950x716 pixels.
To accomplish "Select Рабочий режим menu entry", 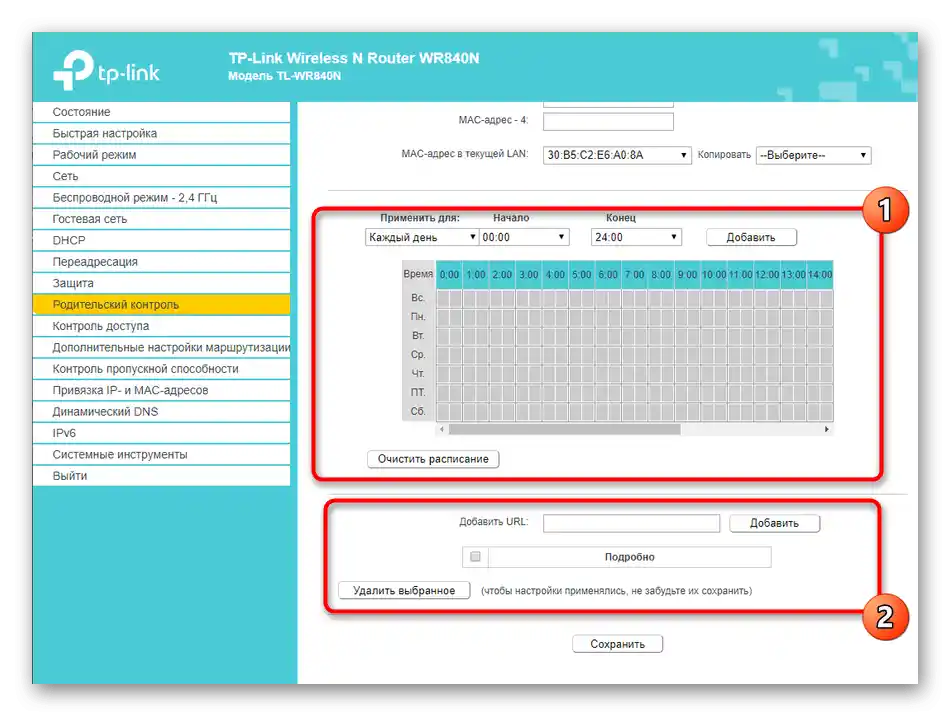I will (x=162, y=154).
